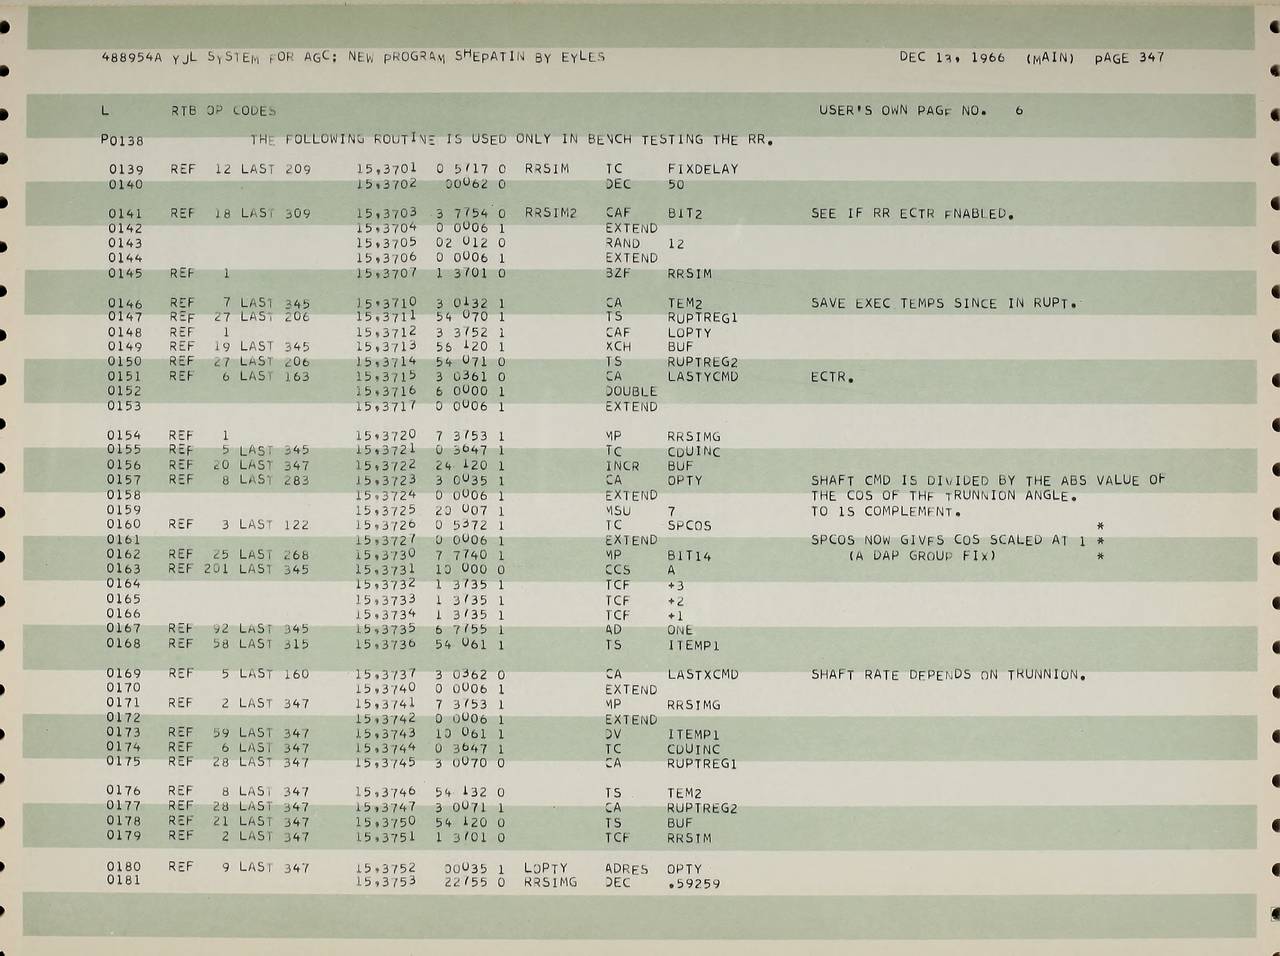Click address '15,3737'
Viewport: 1280px width, 956px height.
pos(386,674)
